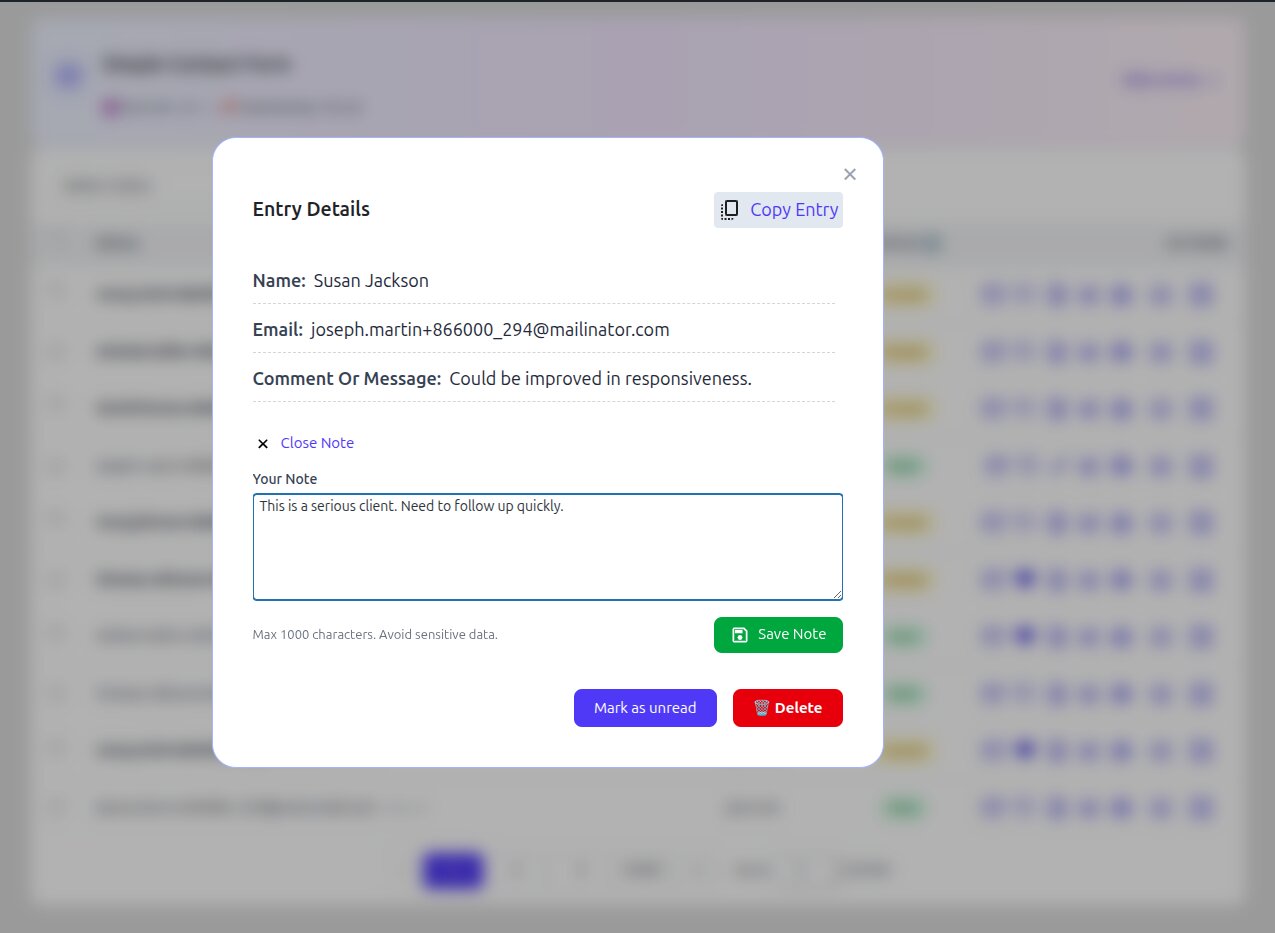Click the highlighted purple pagination button
The height and width of the screenshot is (933, 1275).
pos(453,870)
